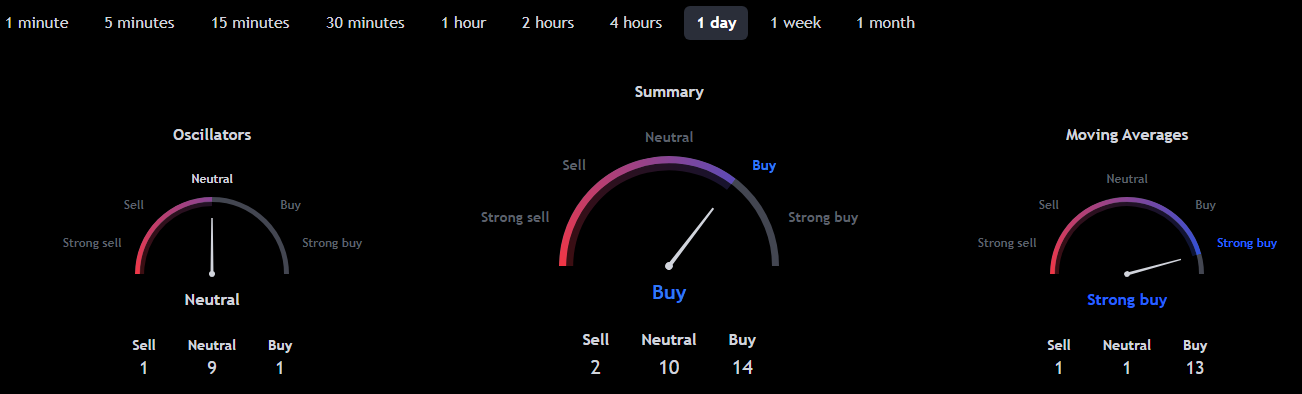Viewport: 1302px width, 394px height.
Task: Click the Summary heading
Action: click(669, 92)
